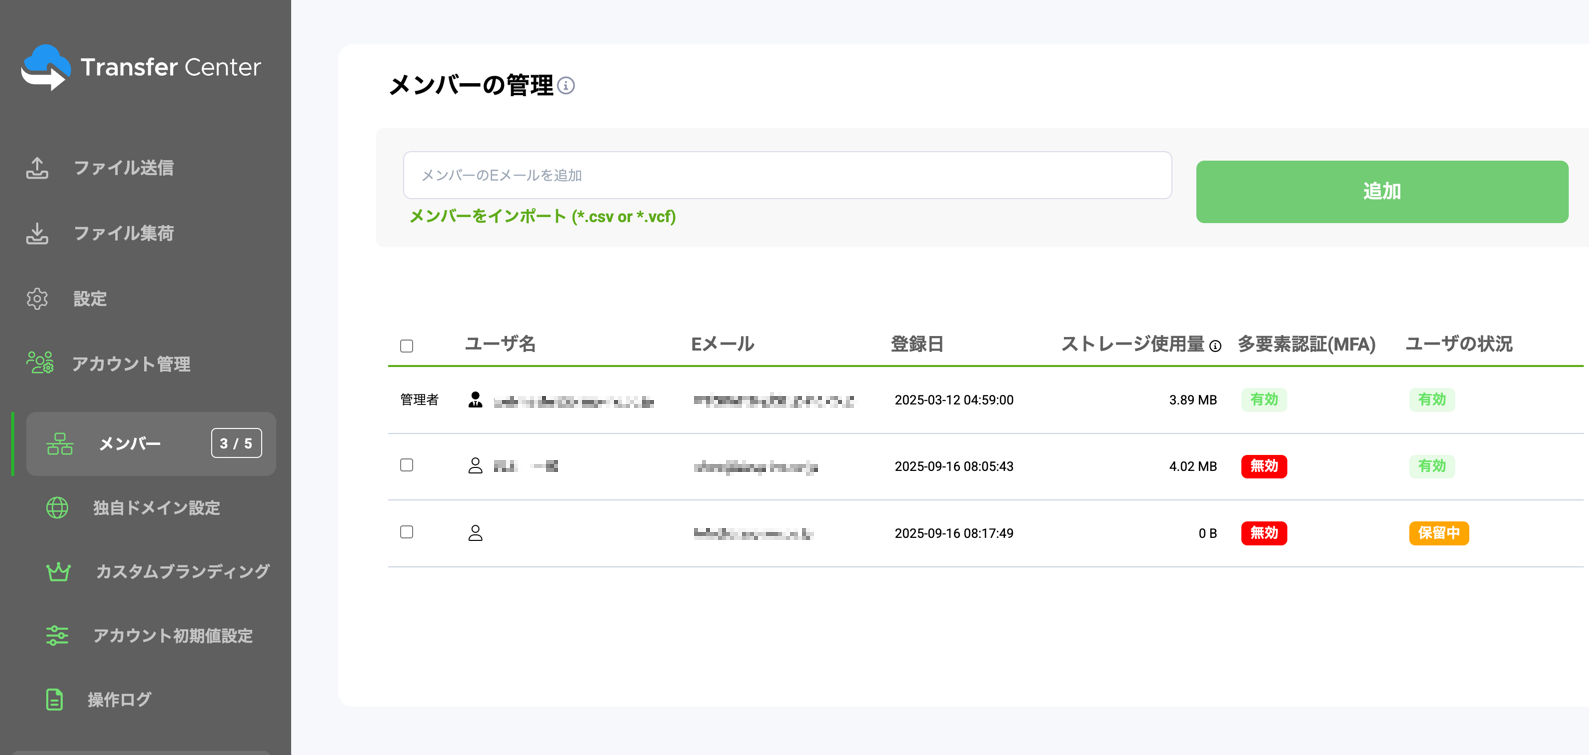This screenshot has height=755, width=1589.
Task: Click the file collection download icon
Action: (x=37, y=234)
